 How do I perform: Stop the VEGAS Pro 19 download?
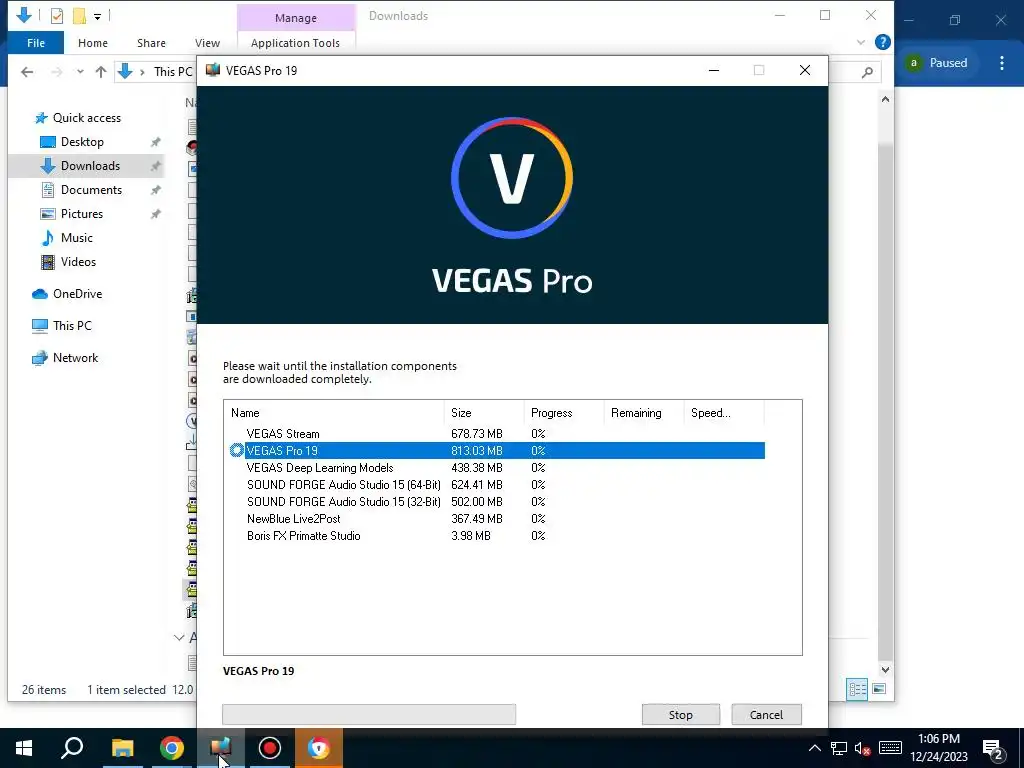pos(680,714)
